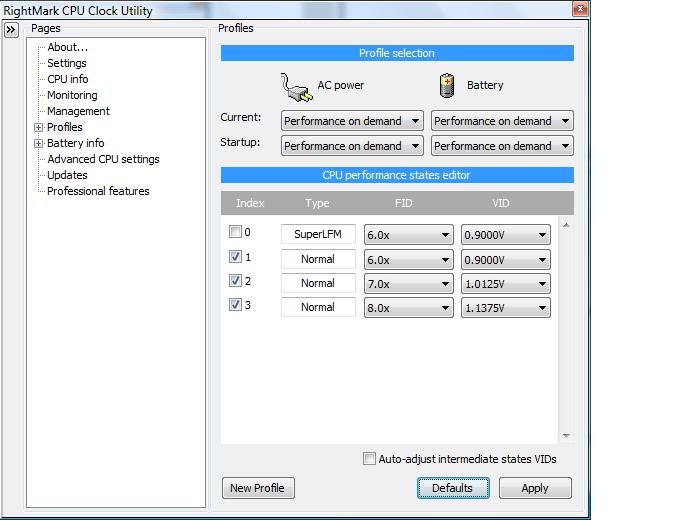
Task: Click the FID column header
Action: click(x=403, y=203)
